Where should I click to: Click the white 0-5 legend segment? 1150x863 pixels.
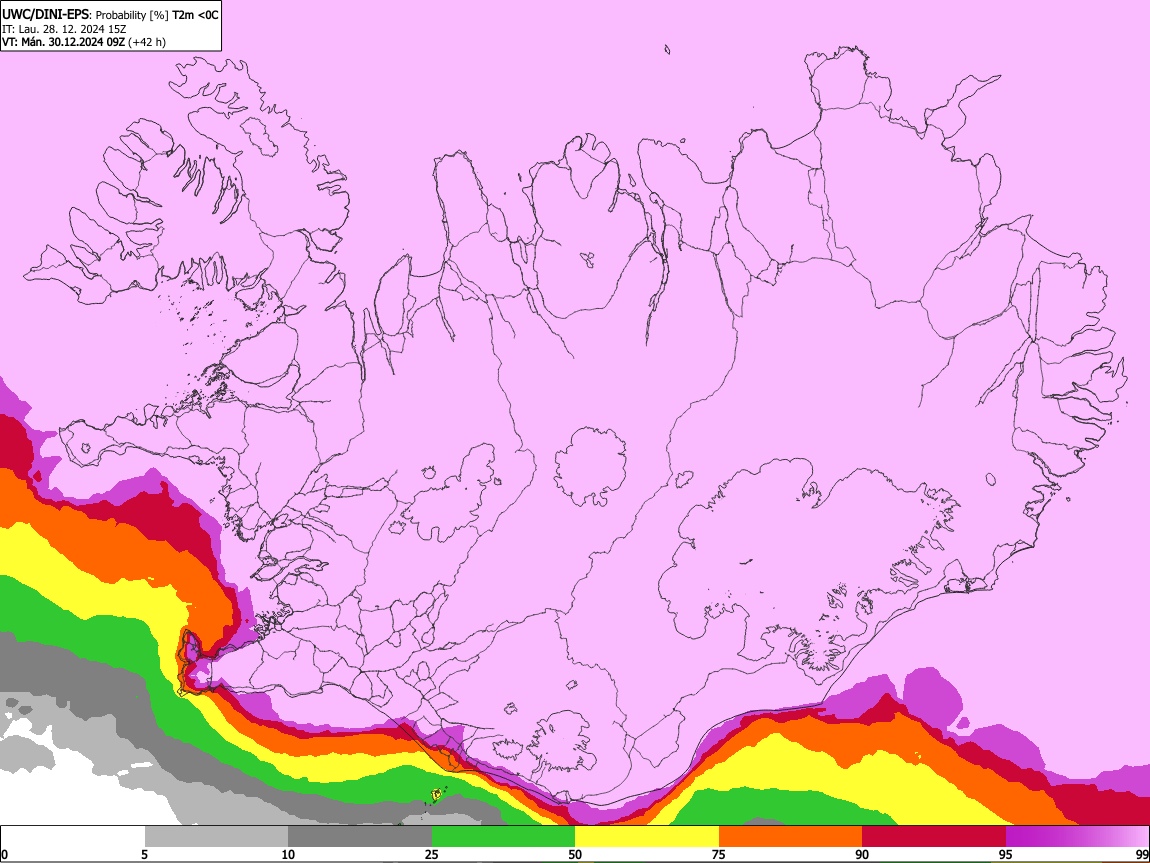tap(73, 837)
